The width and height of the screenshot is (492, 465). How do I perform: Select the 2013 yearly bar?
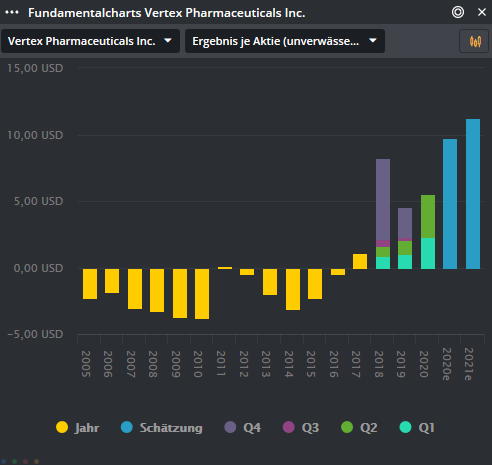pos(270,282)
